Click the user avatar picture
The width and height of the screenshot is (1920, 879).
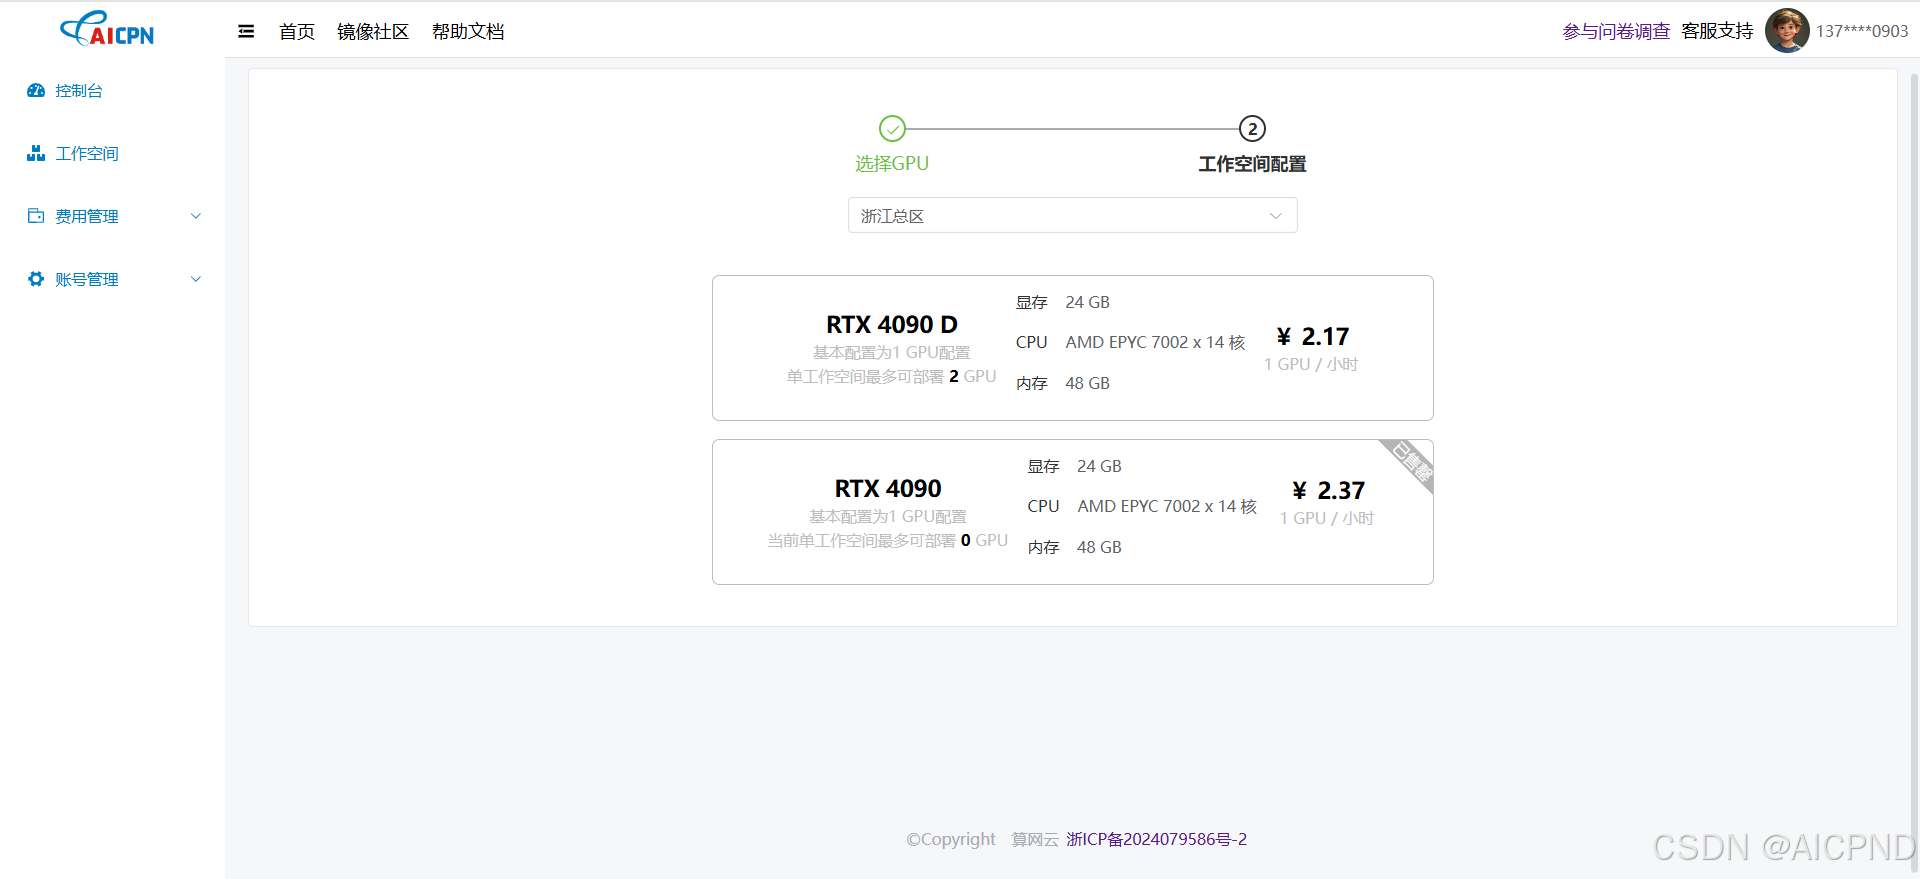(1787, 31)
